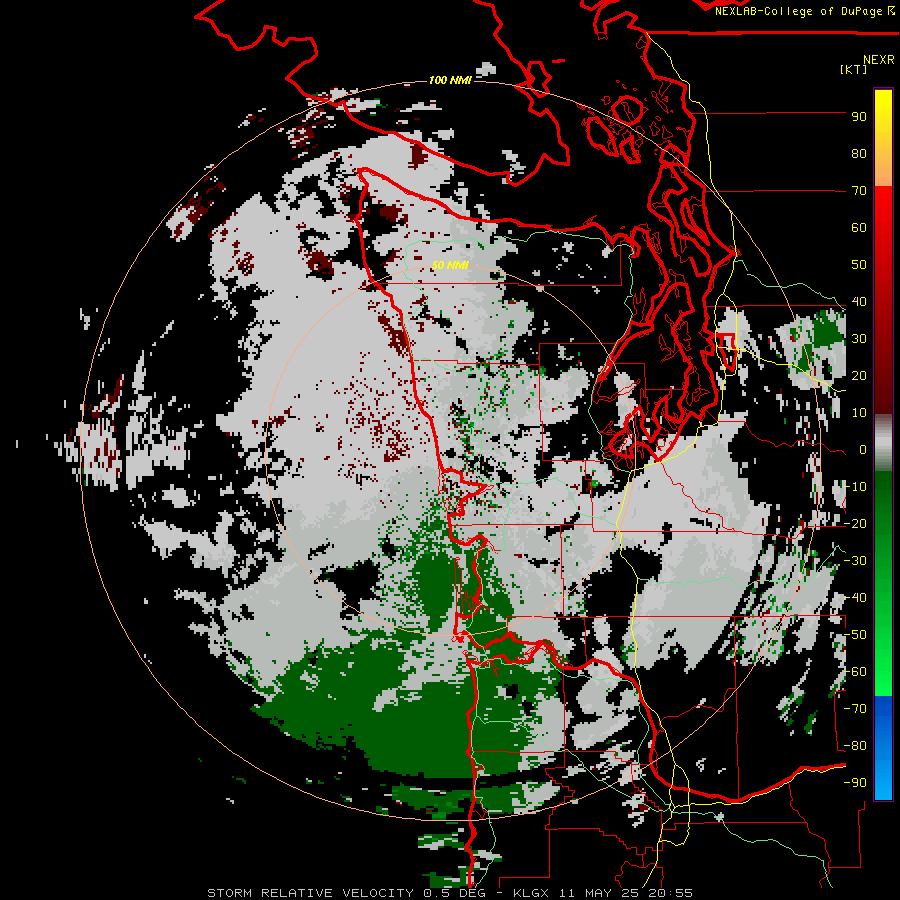
Task: Click the 50 value on the velocity scale
Action: 859,265
